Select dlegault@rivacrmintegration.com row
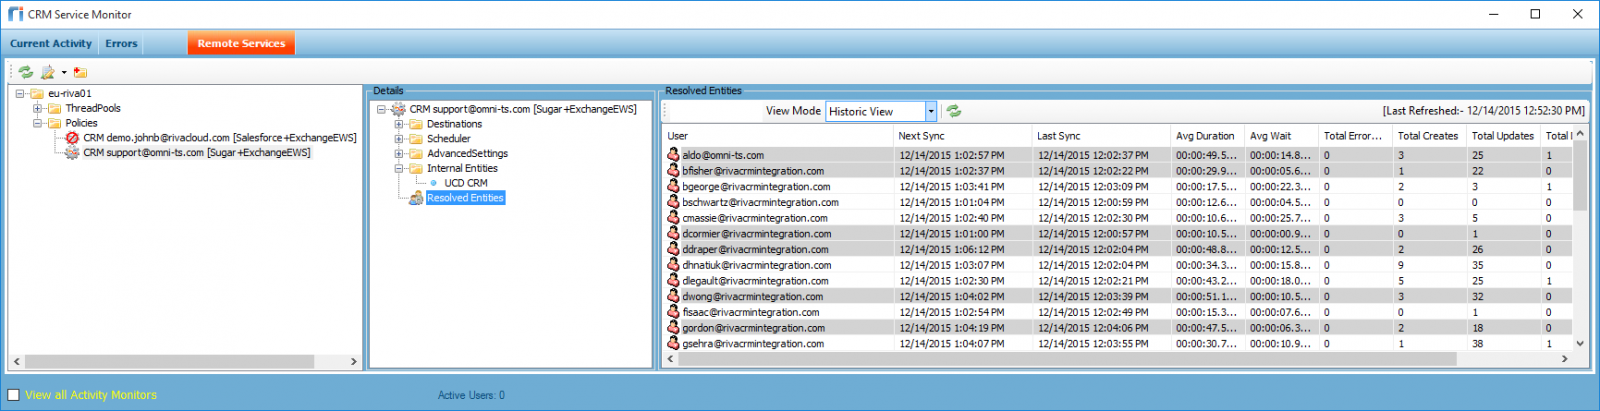 click(1119, 281)
